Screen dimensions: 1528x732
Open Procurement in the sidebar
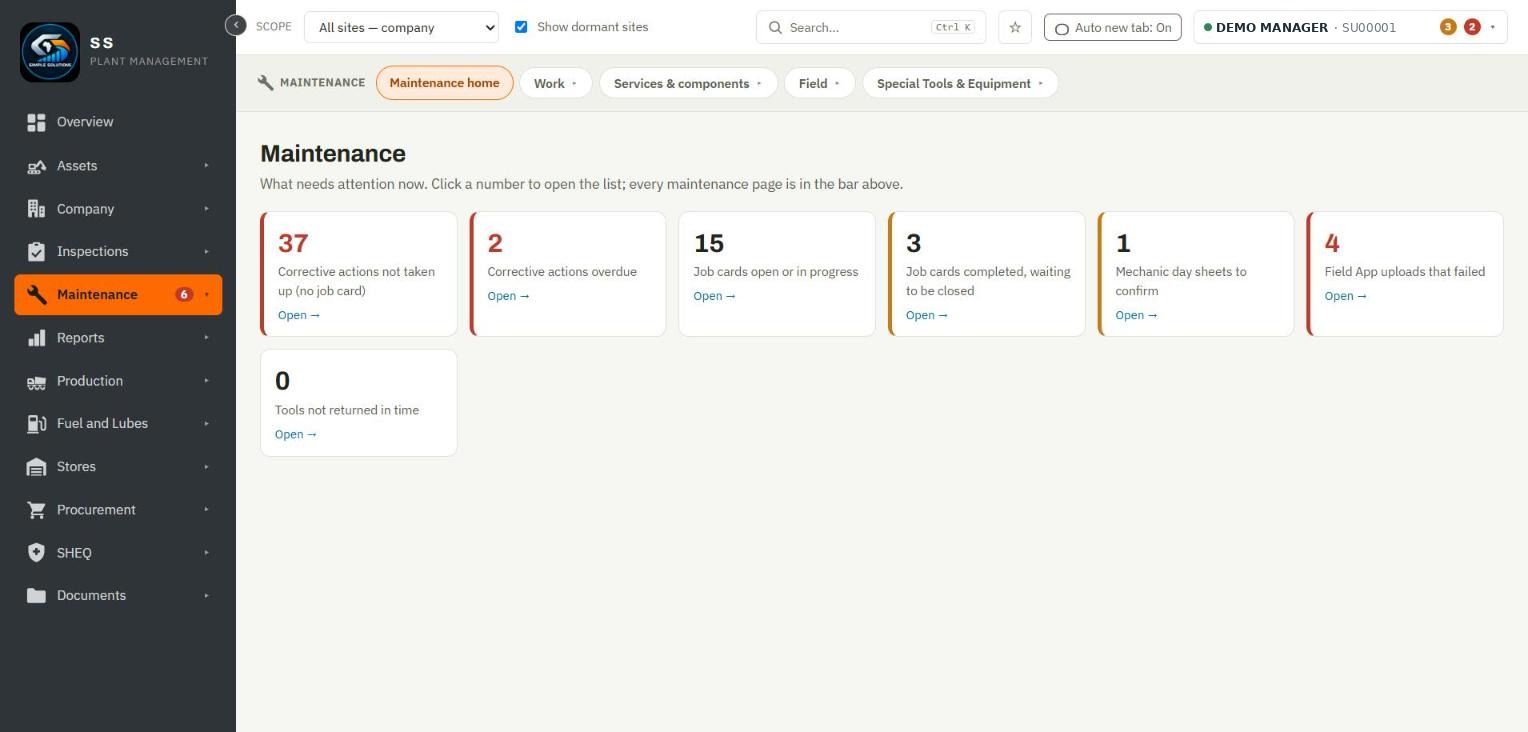point(118,510)
